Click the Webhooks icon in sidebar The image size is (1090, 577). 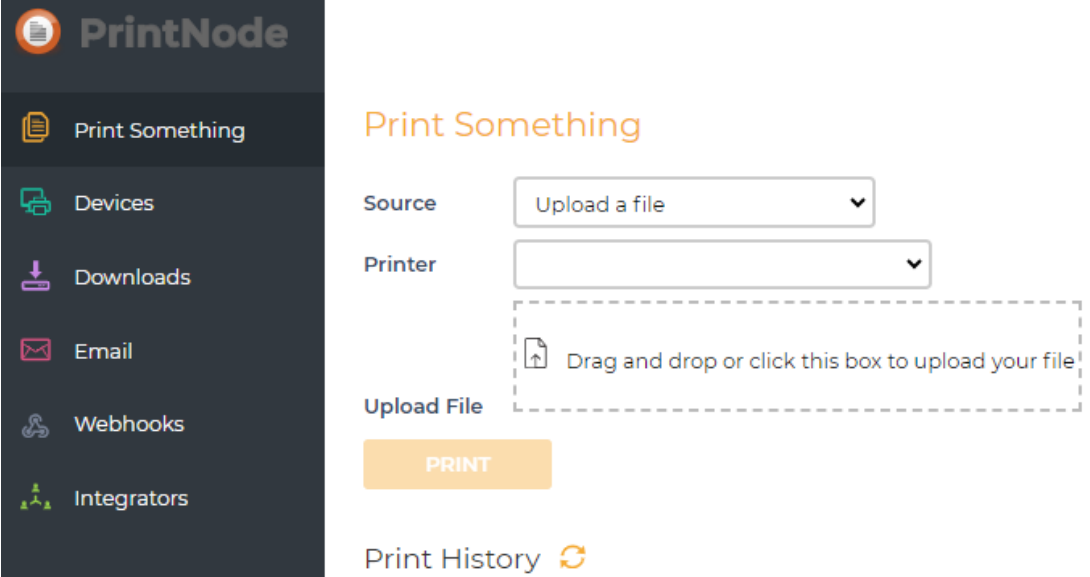coord(36,424)
